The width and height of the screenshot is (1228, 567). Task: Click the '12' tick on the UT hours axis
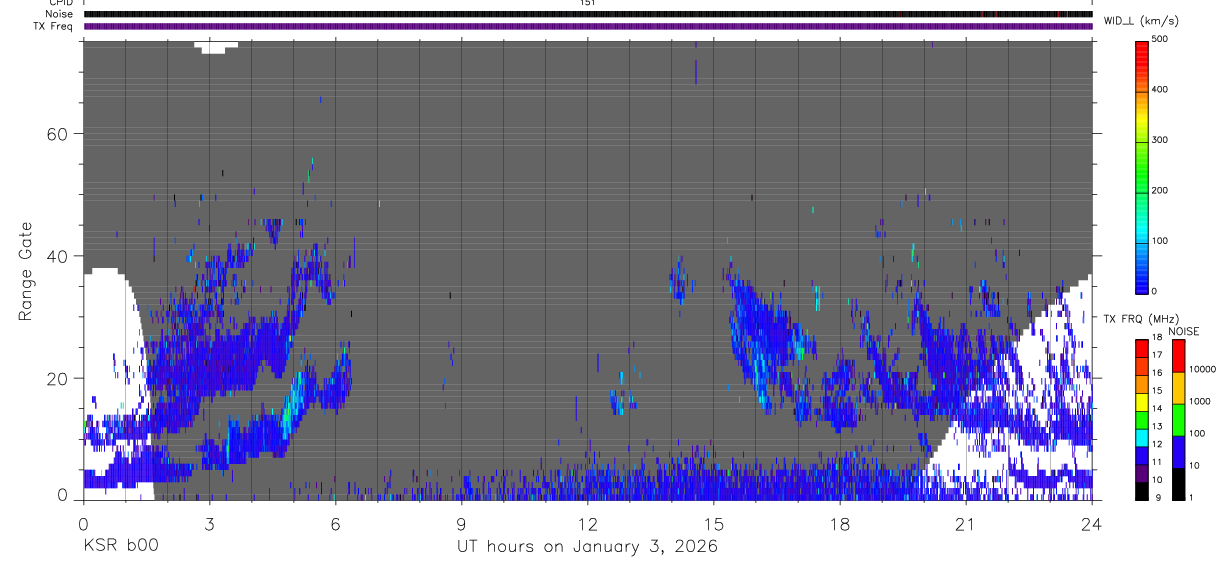click(x=588, y=523)
